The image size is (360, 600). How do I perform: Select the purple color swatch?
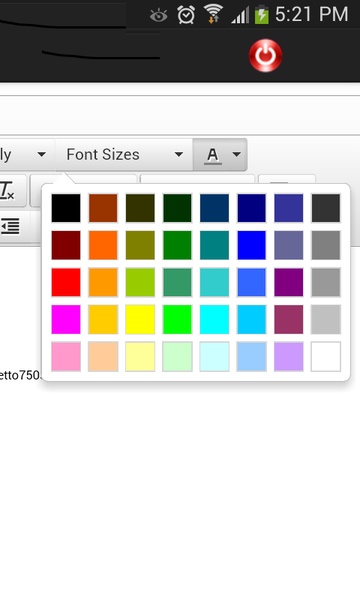288,282
